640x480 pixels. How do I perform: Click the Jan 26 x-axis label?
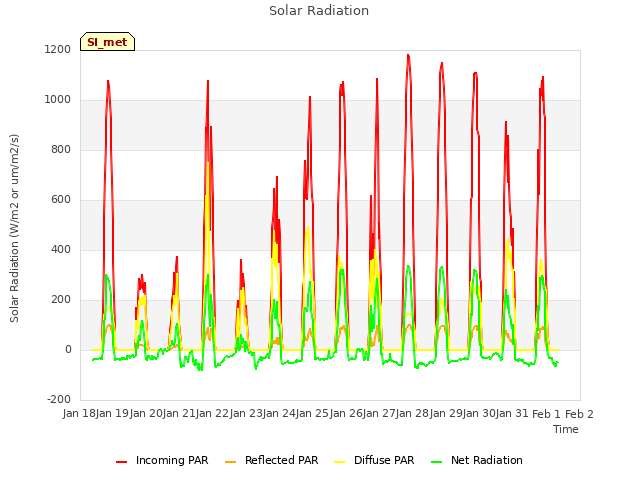pos(346,414)
